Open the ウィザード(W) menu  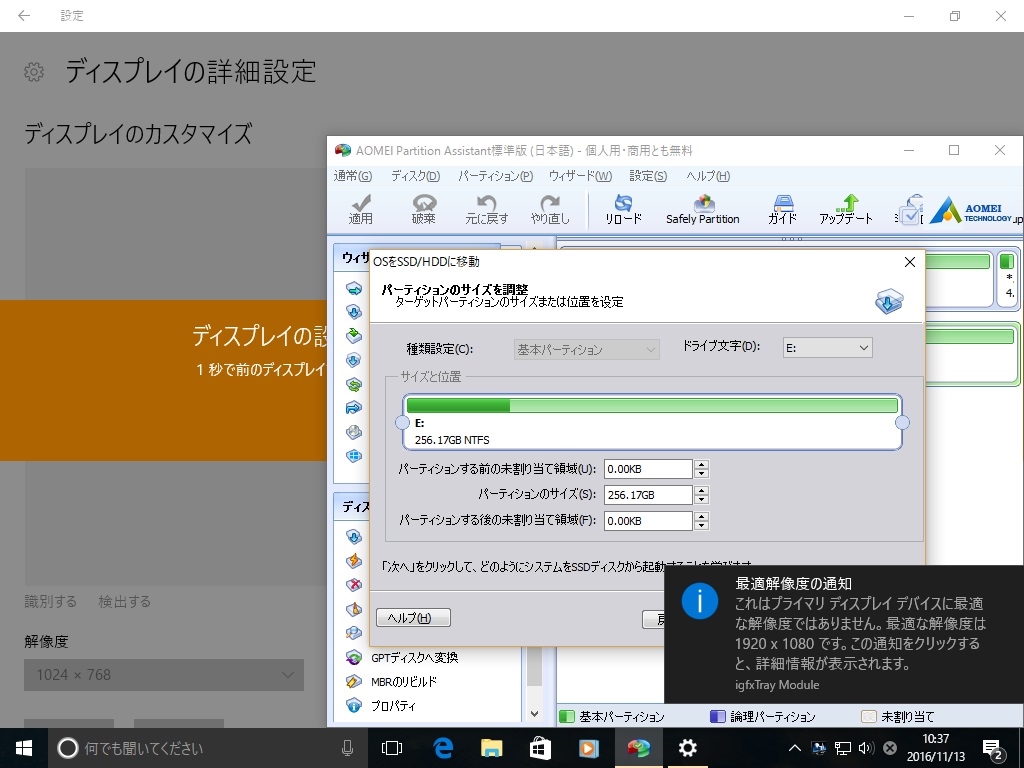point(581,176)
